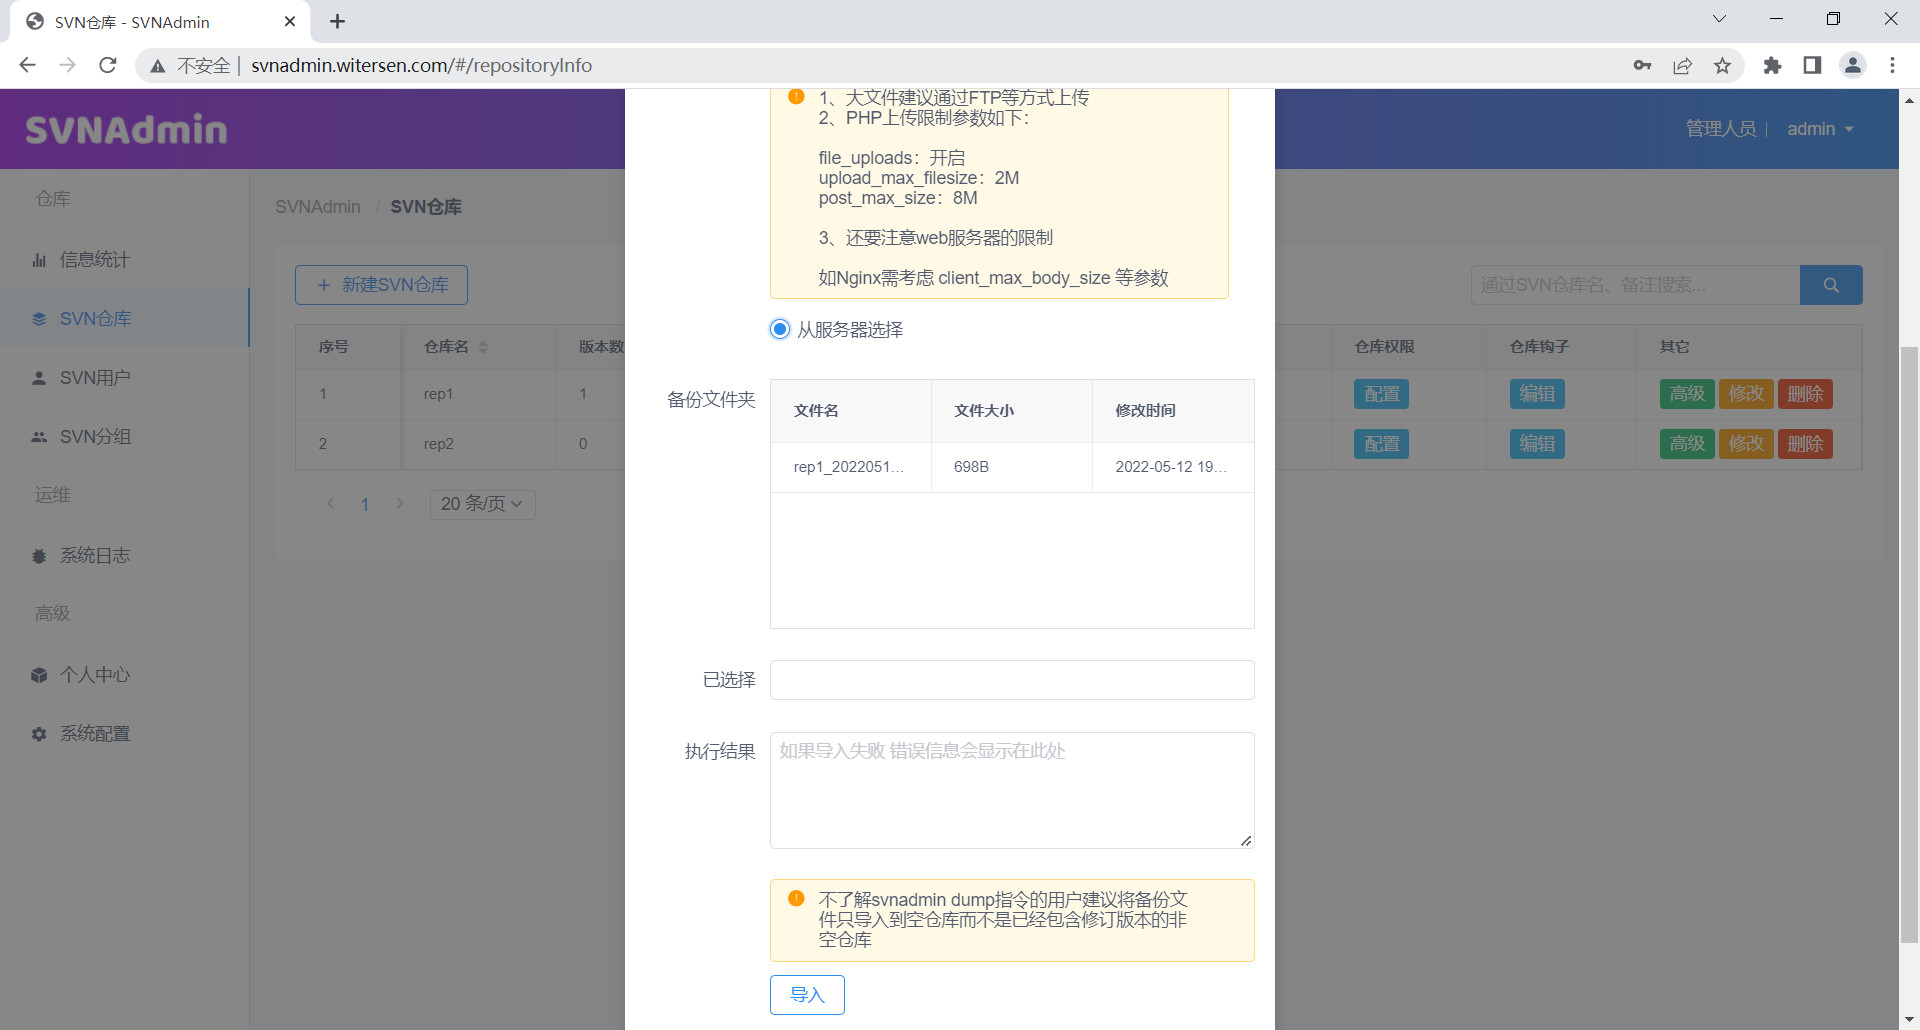The image size is (1920, 1030).
Task: Click 高级 button for rep1
Action: 1687,394
